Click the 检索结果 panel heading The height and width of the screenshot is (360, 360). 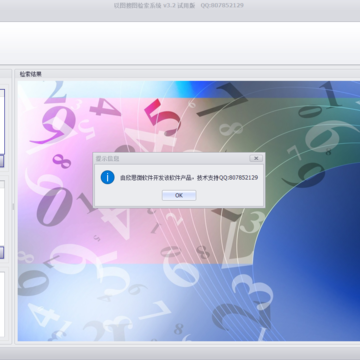coord(31,74)
